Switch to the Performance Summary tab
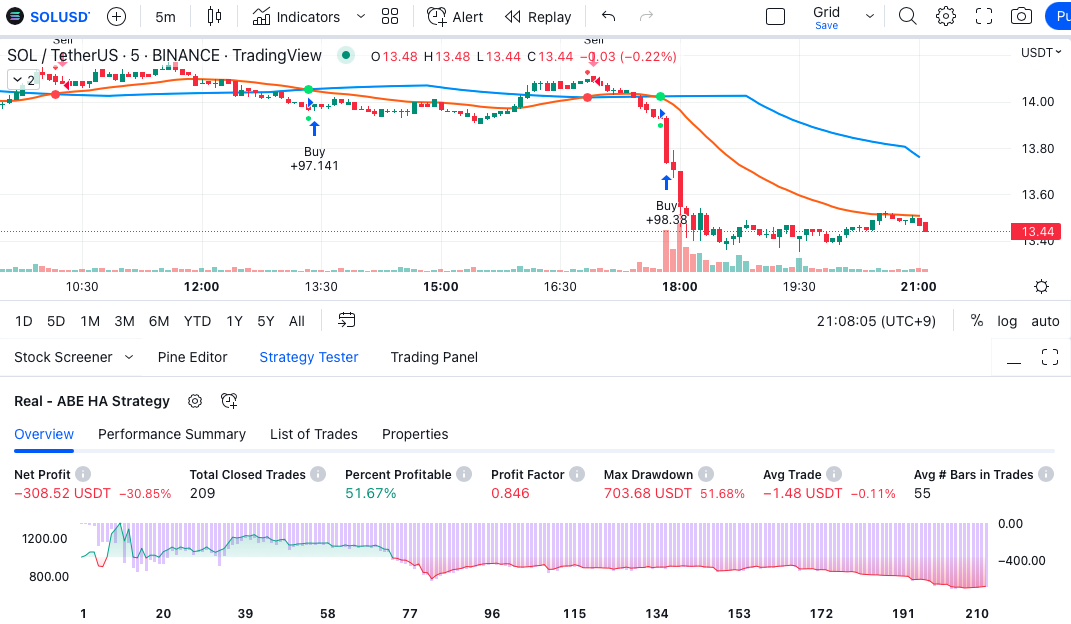 click(171, 434)
